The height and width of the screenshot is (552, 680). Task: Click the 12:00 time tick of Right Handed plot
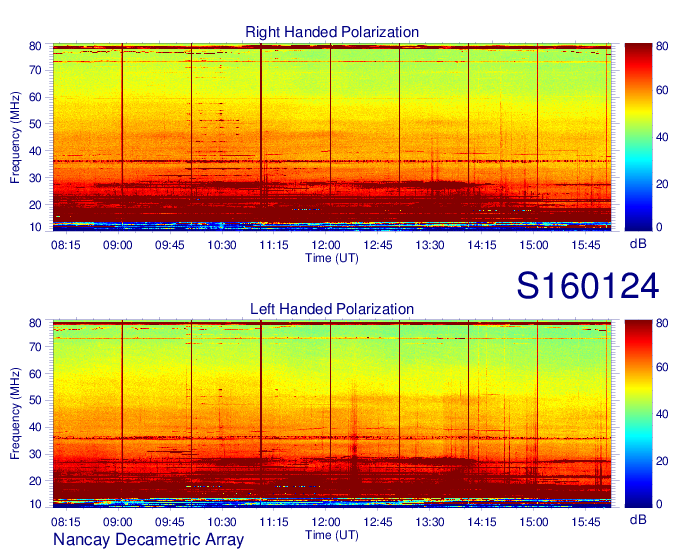[326, 245]
